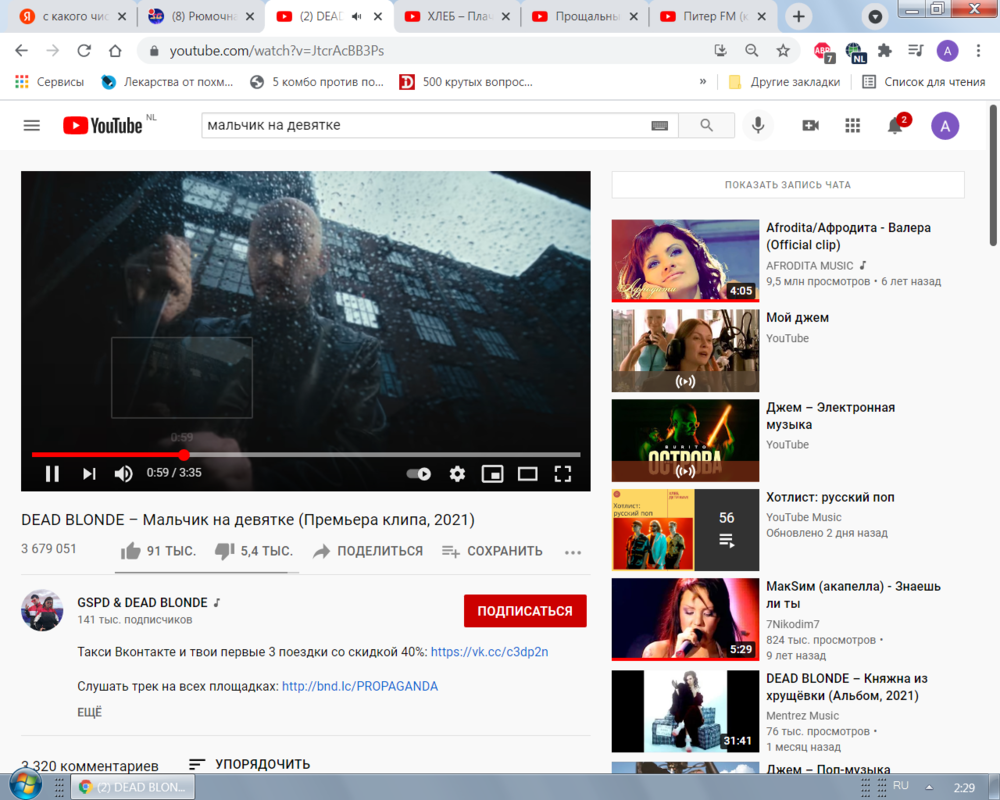Show hidden bookmarks with the chevron

703,82
